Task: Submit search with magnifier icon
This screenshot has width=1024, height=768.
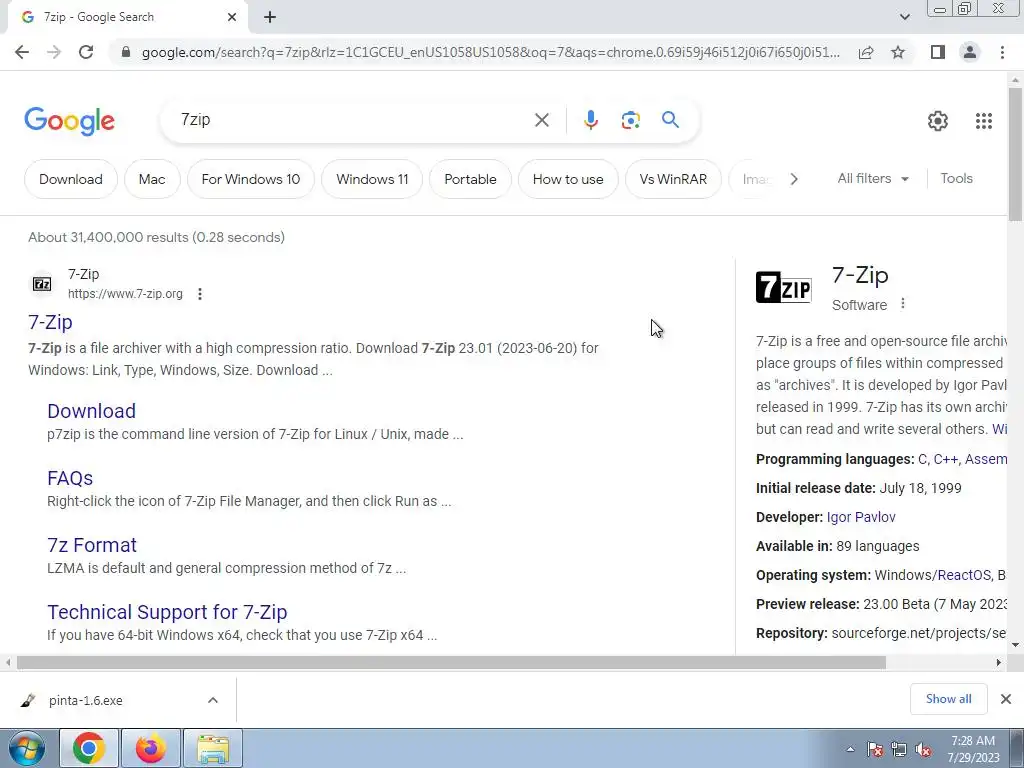Action: [670, 120]
